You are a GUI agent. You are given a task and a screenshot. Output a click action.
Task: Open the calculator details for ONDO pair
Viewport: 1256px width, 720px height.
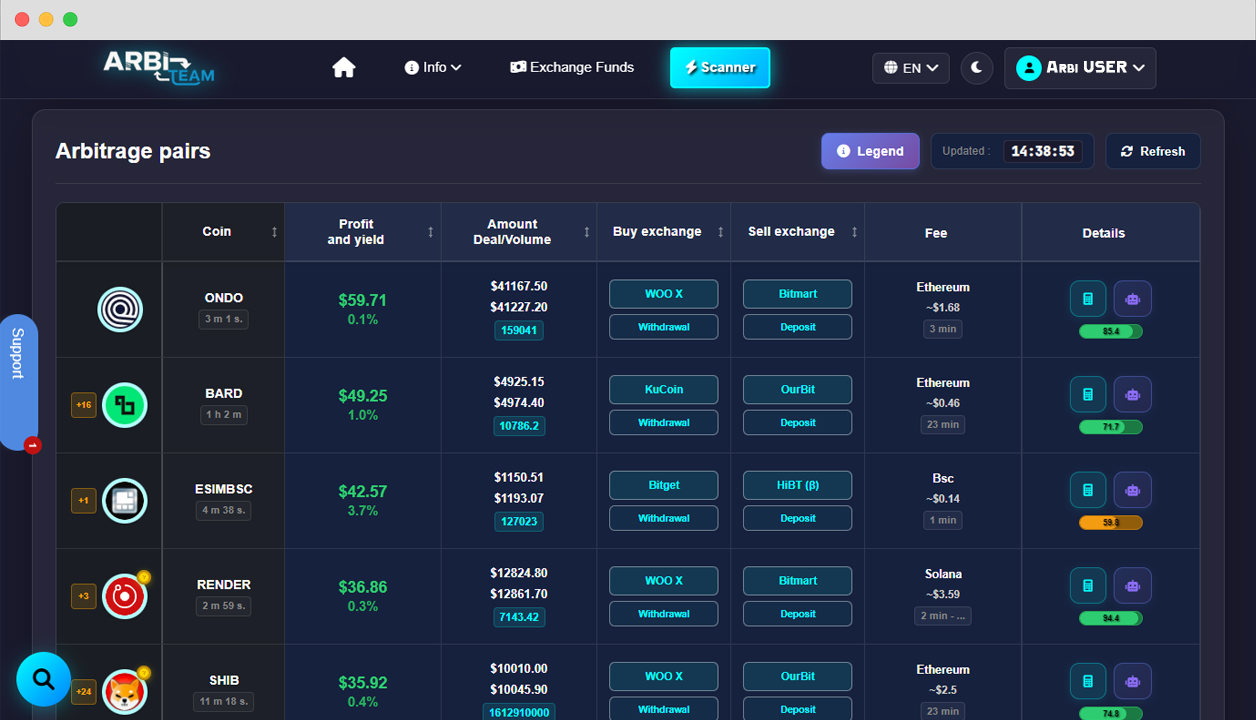tap(1088, 298)
